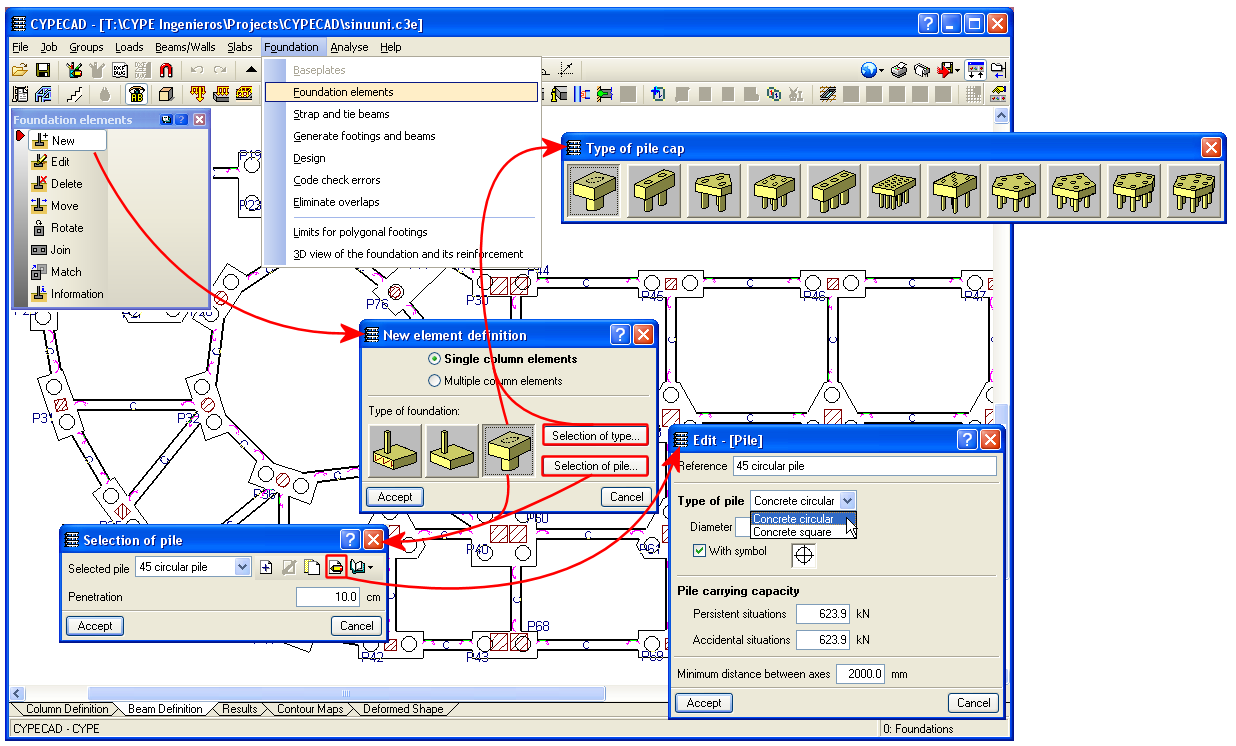Open the pile library book dropdown arrow
The image size is (1236, 746).
[370, 567]
